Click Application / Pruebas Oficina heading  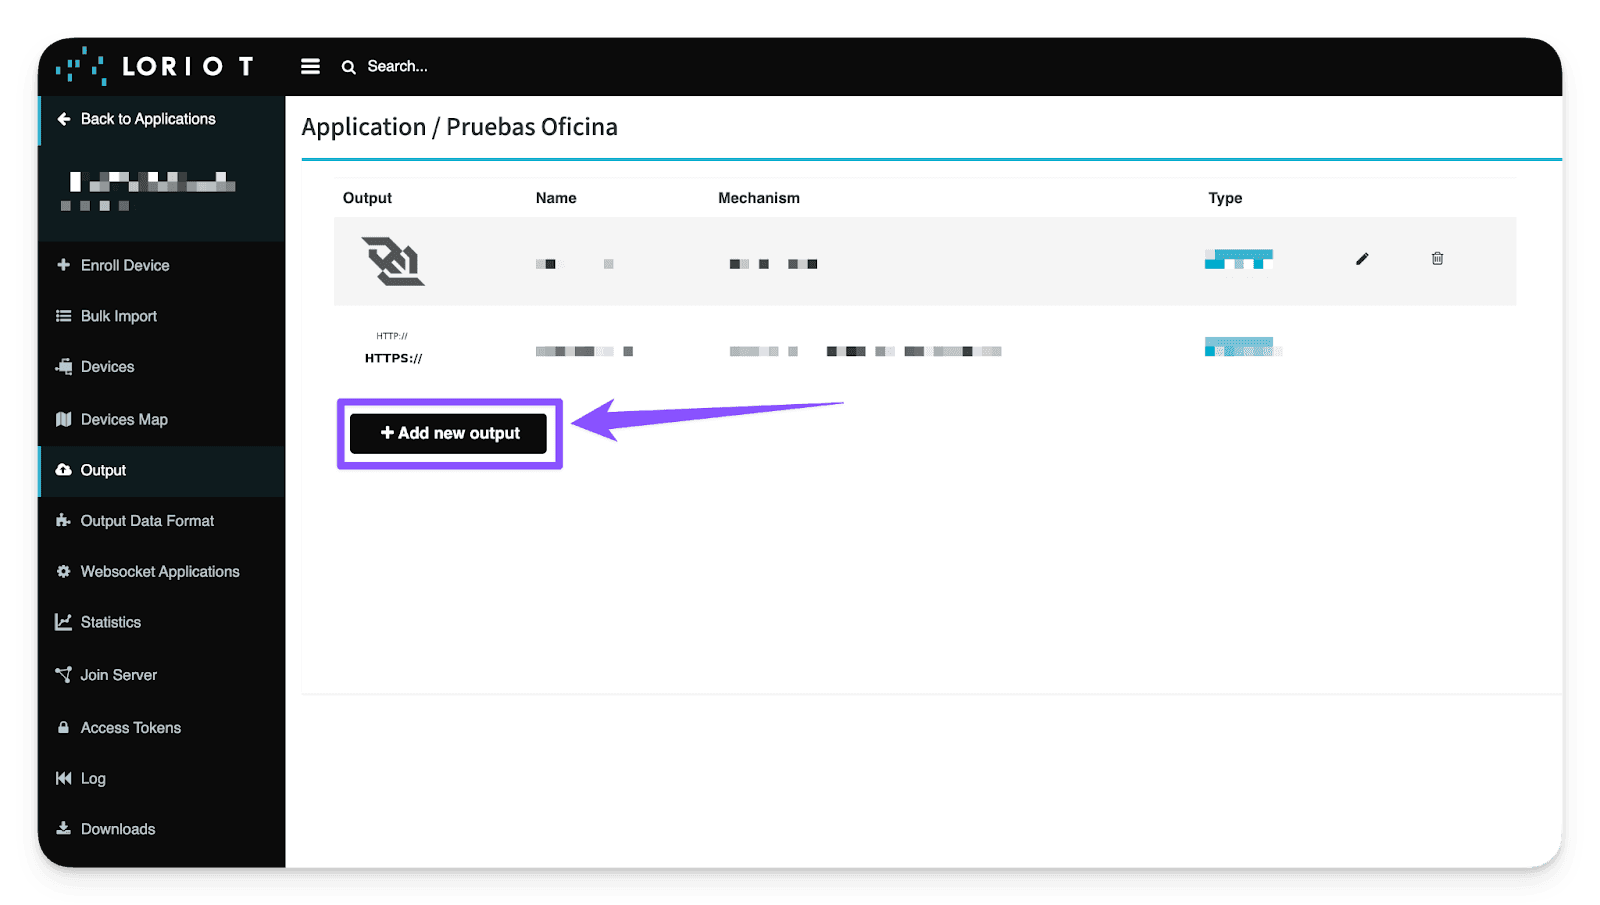coord(460,127)
